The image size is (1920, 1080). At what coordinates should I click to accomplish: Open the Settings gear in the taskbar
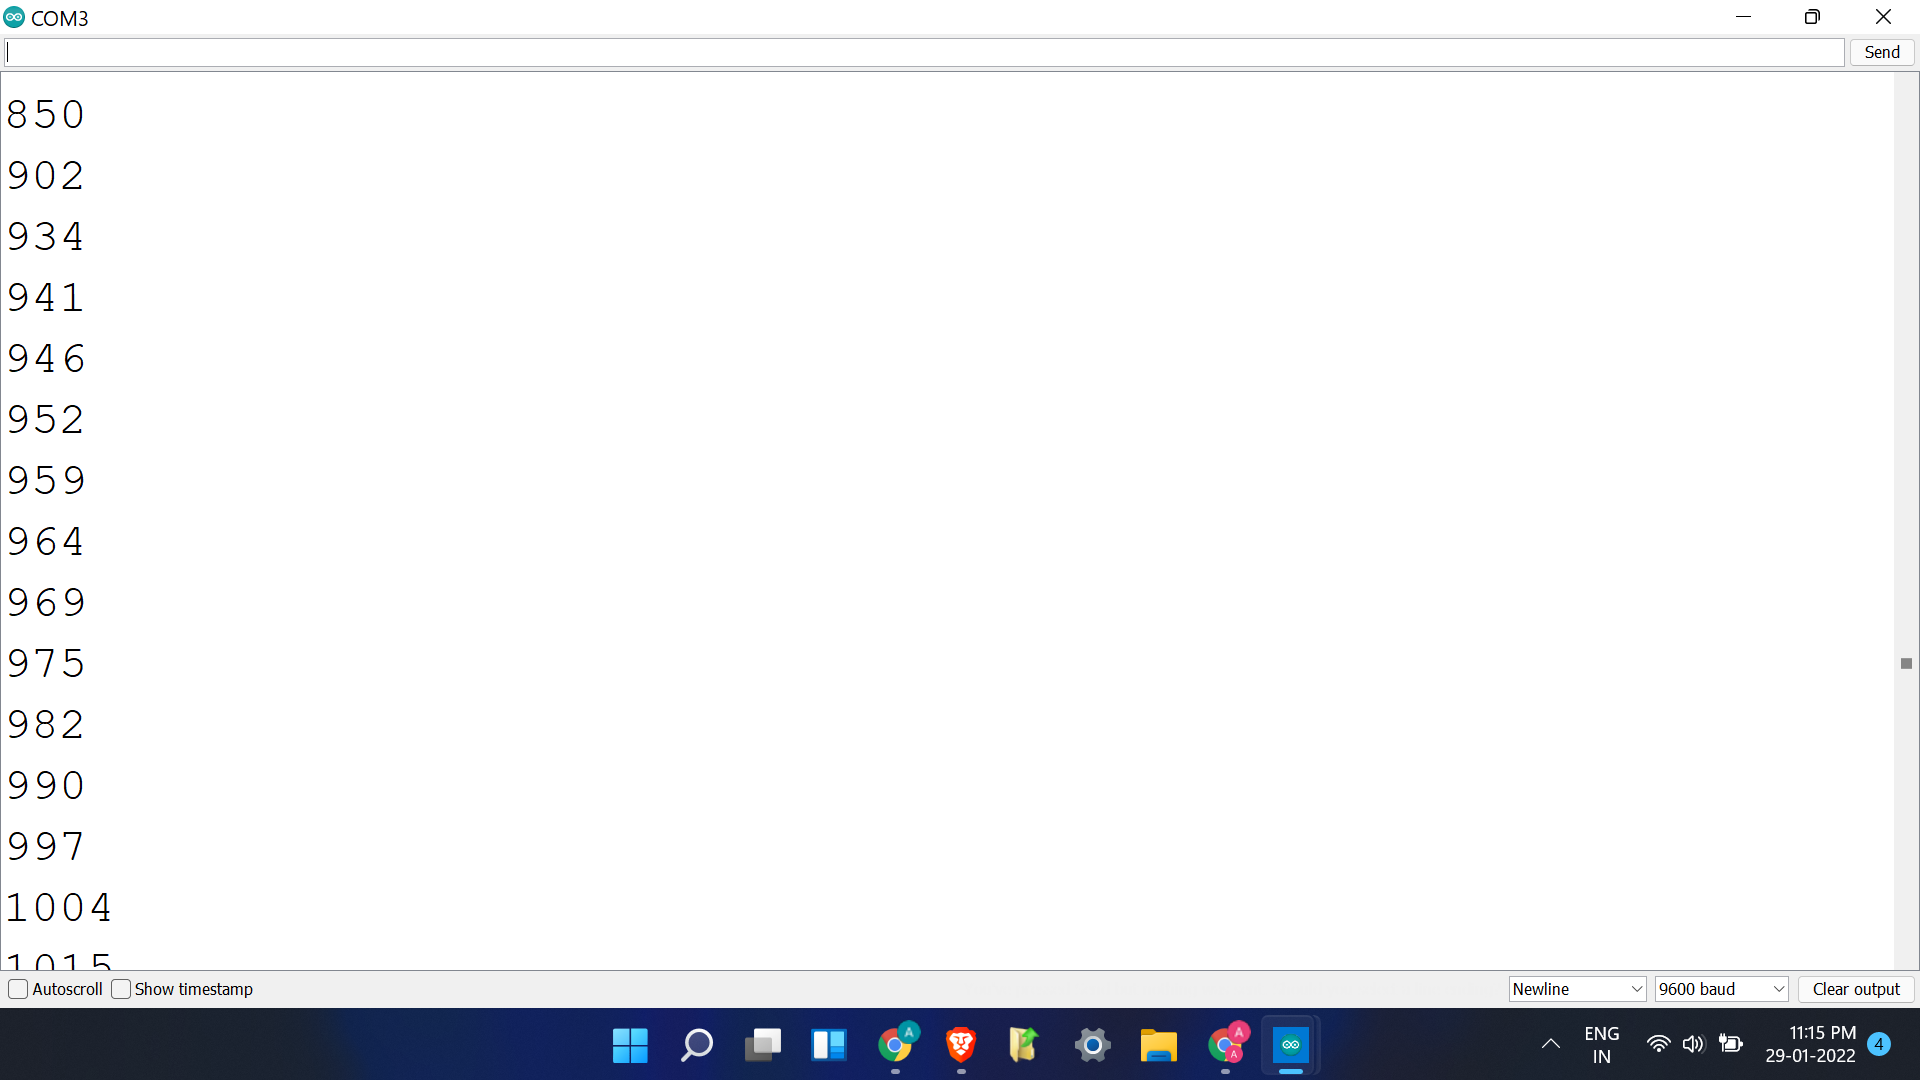pyautogui.click(x=1092, y=1045)
